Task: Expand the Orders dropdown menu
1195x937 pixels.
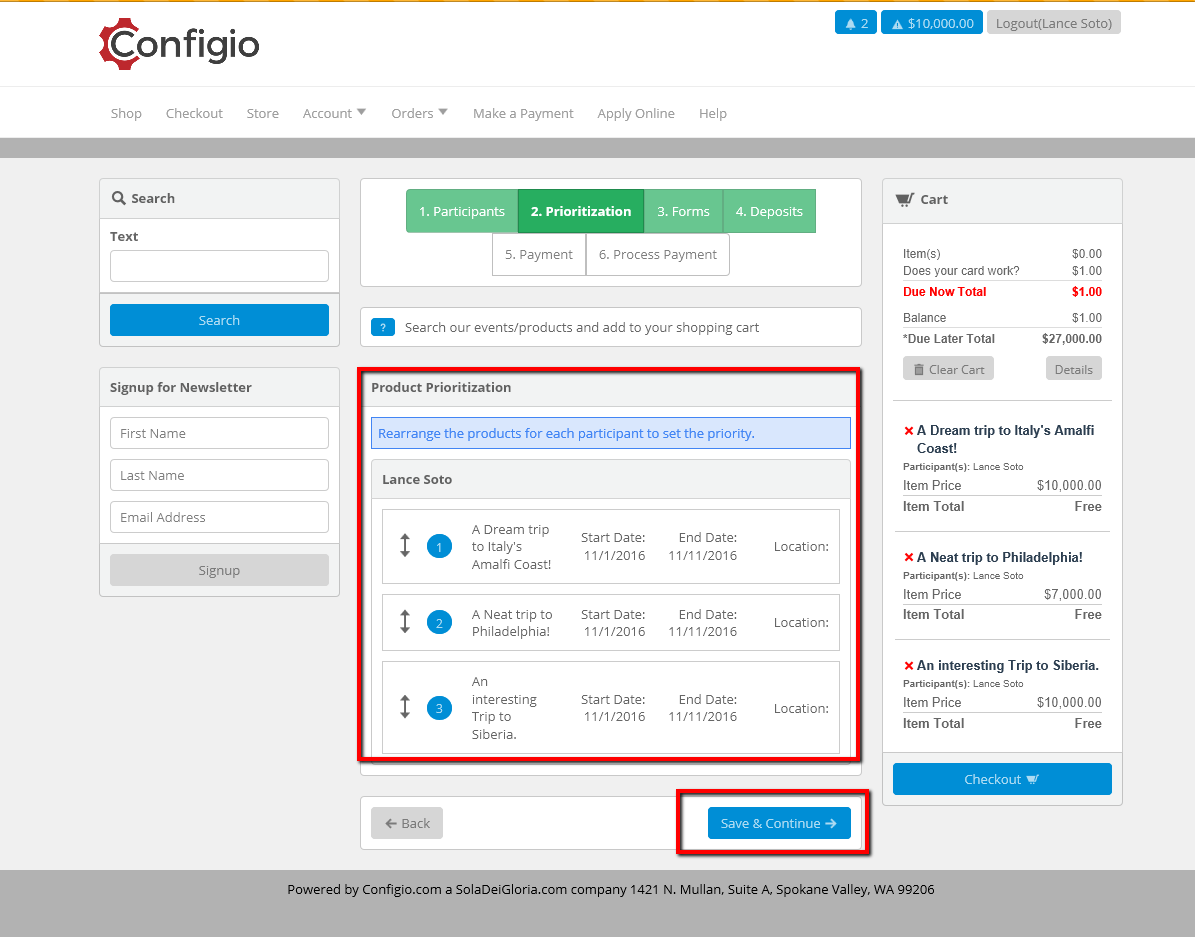Action: coord(419,113)
